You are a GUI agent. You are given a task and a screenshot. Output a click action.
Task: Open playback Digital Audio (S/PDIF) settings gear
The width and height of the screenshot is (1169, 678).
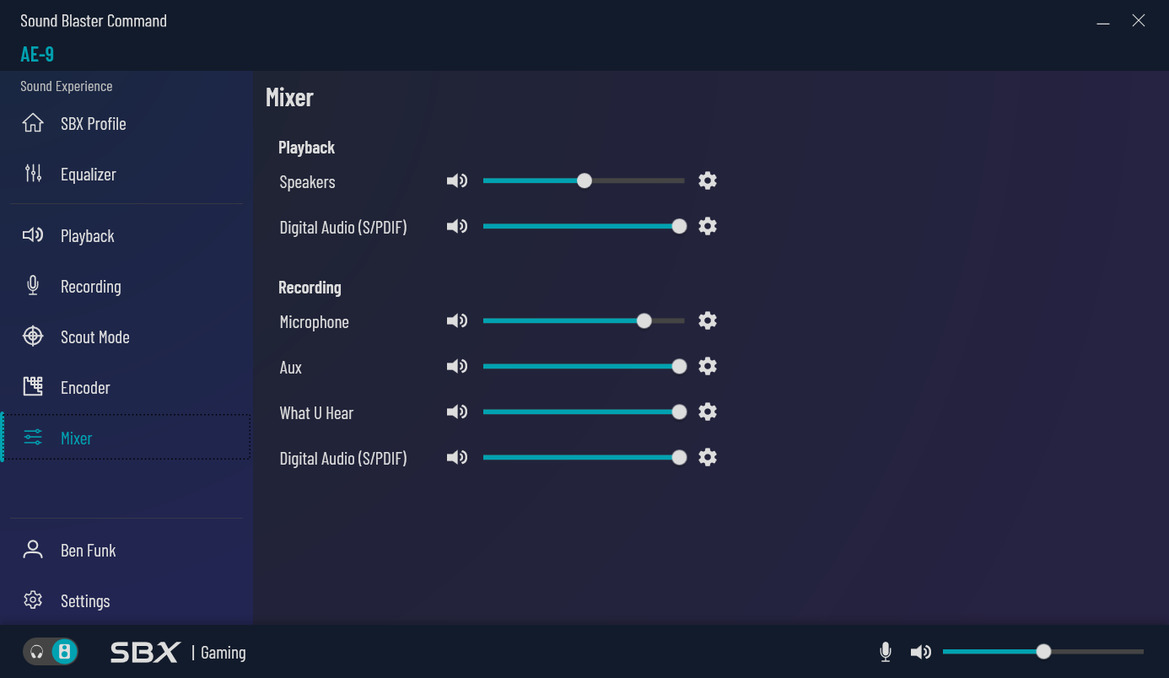(x=708, y=226)
